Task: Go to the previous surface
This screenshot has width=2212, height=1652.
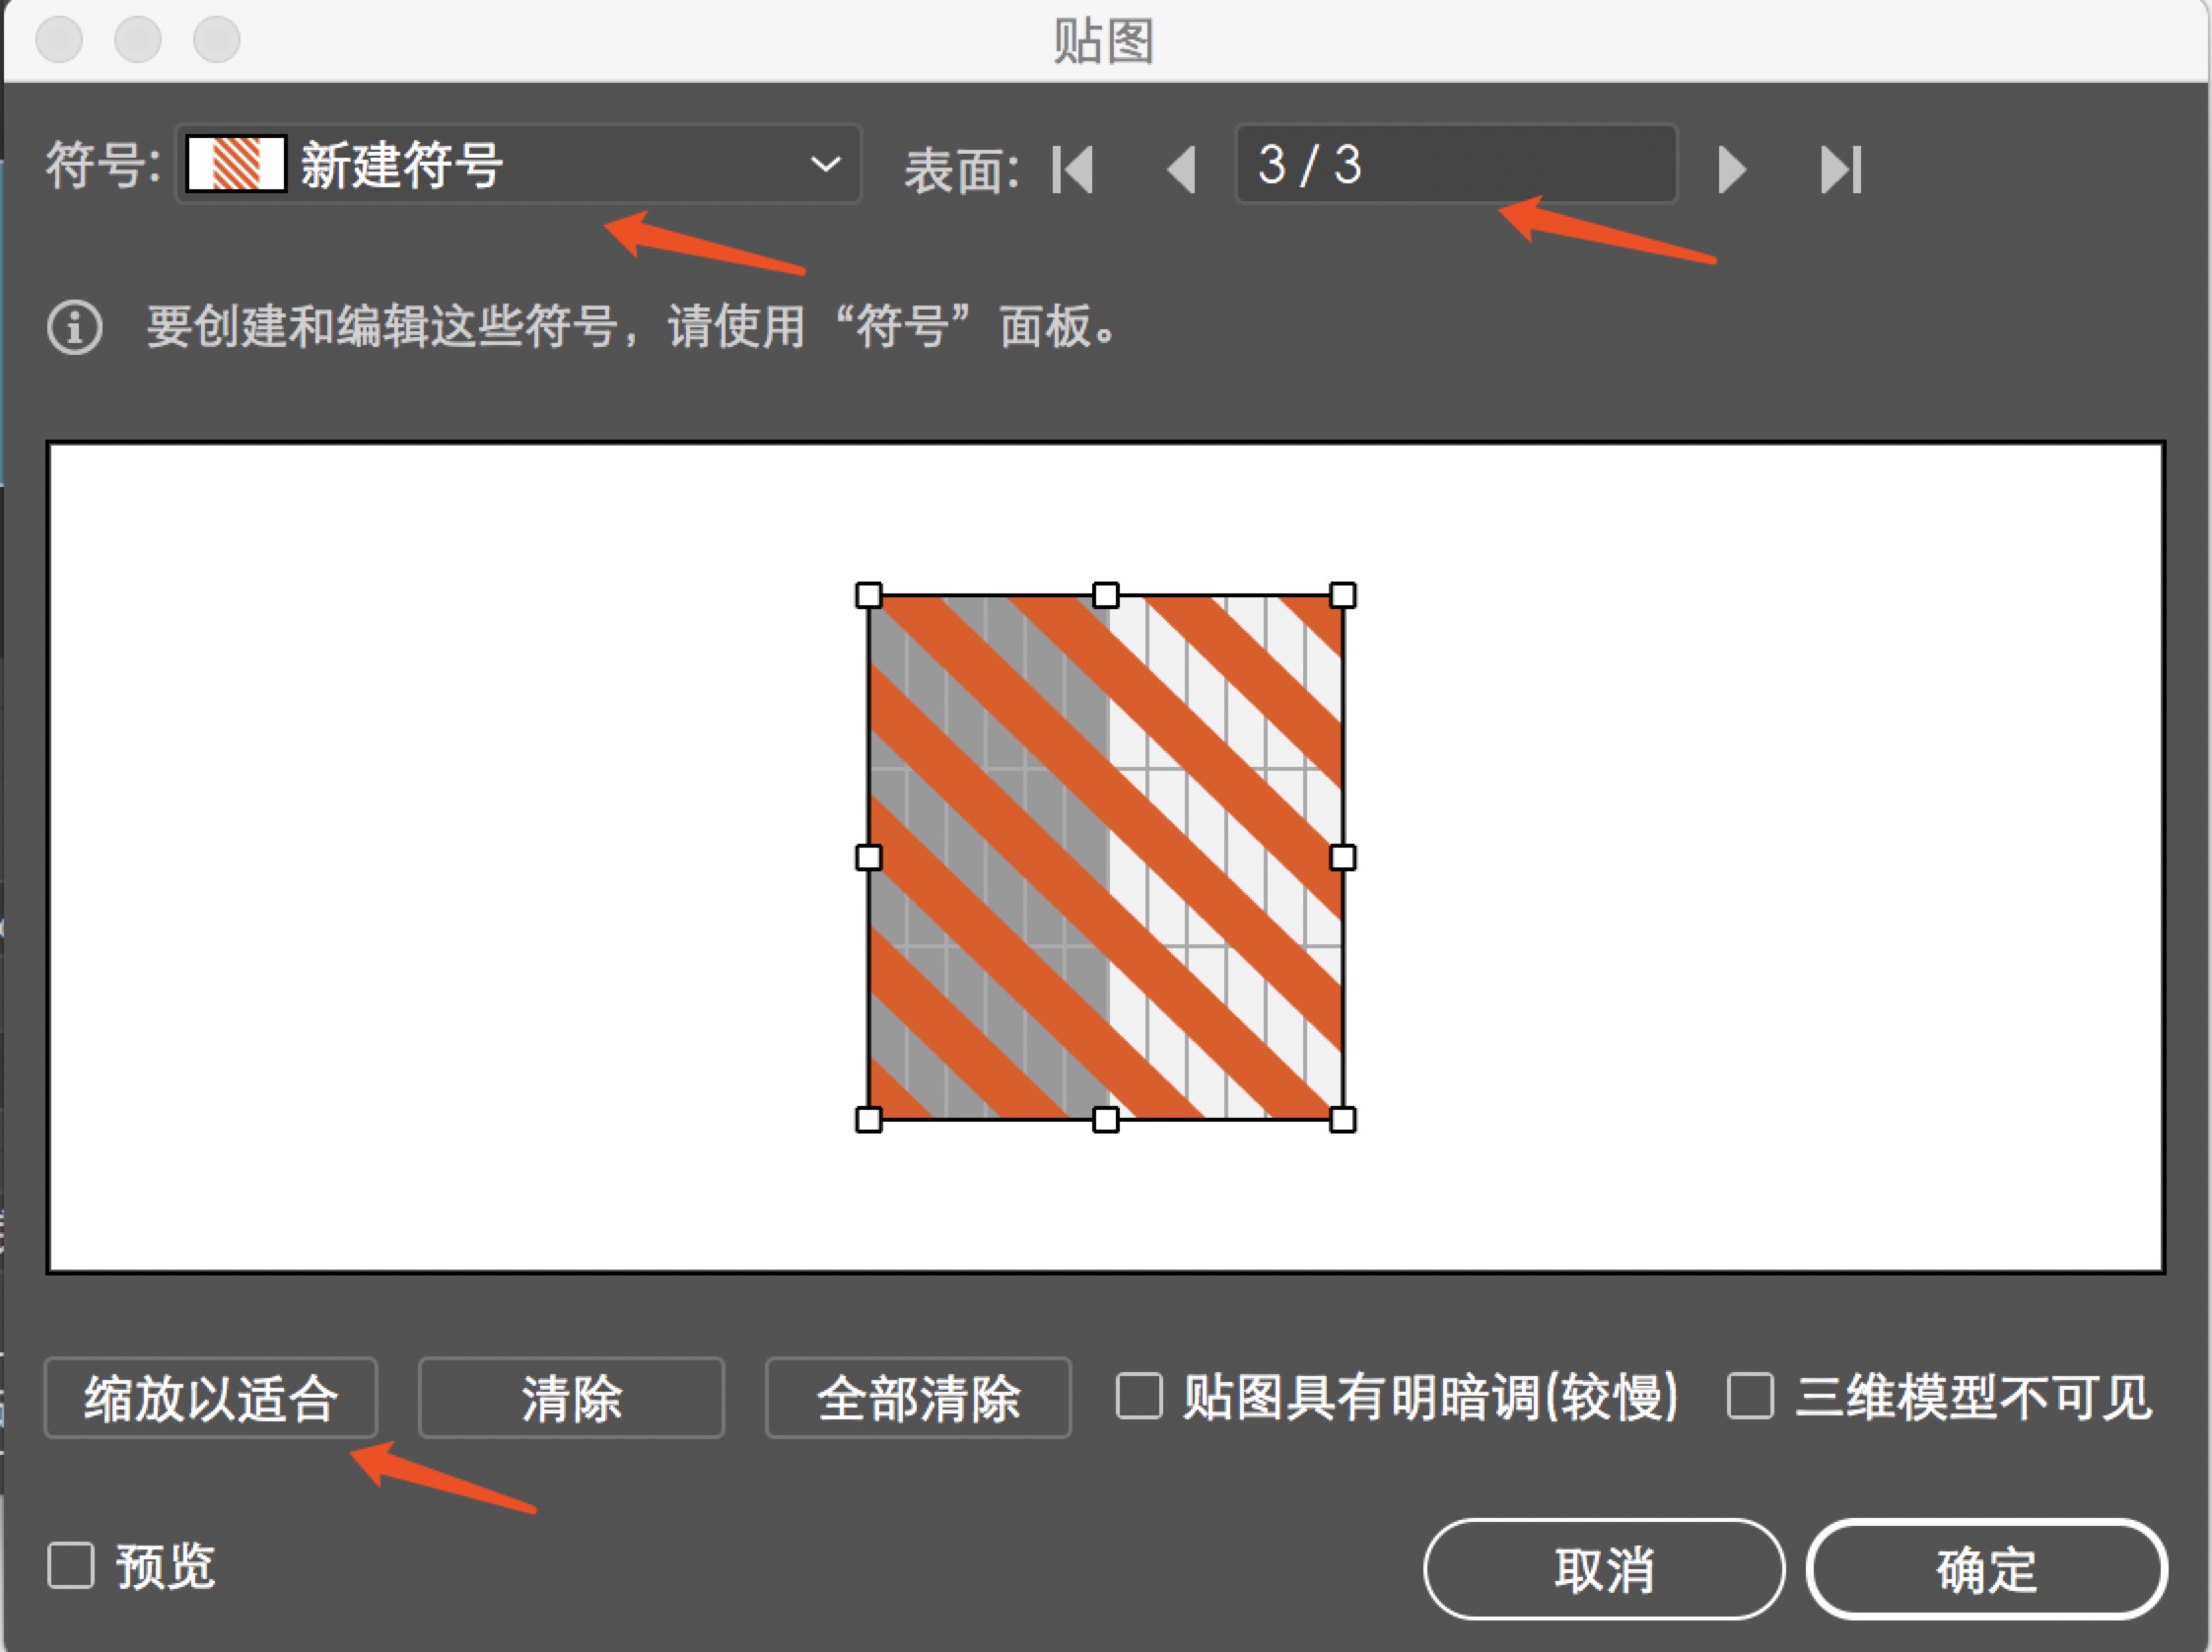Action: tap(1182, 169)
